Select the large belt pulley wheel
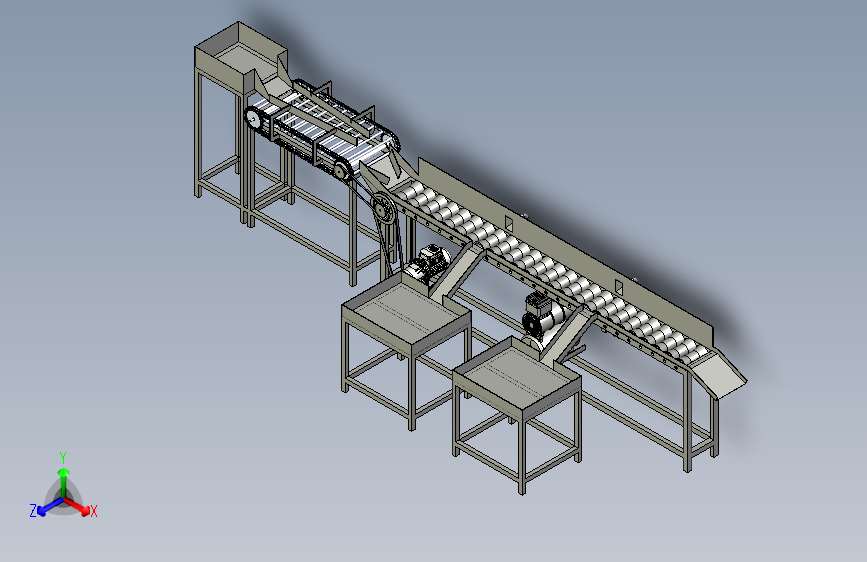Image resolution: width=867 pixels, height=562 pixels. pyautogui.click(x=382, y=208)
